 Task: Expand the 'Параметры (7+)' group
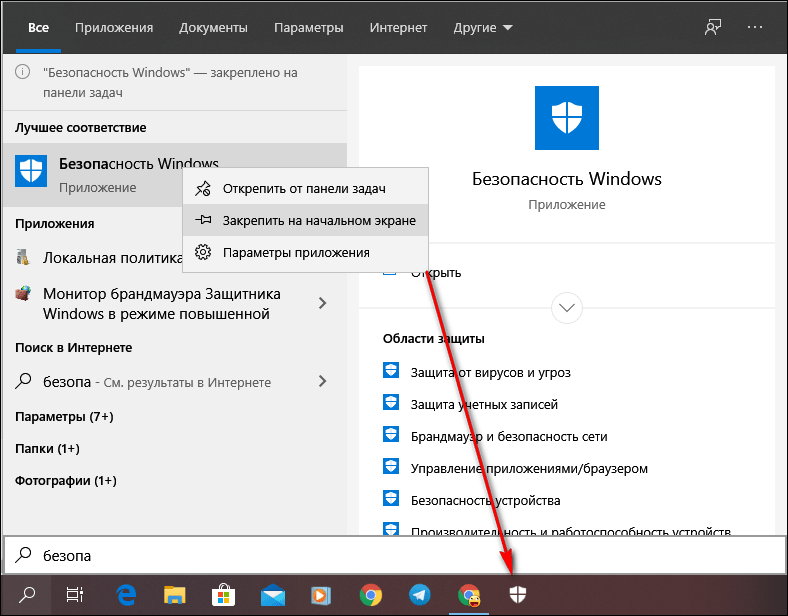64,417
